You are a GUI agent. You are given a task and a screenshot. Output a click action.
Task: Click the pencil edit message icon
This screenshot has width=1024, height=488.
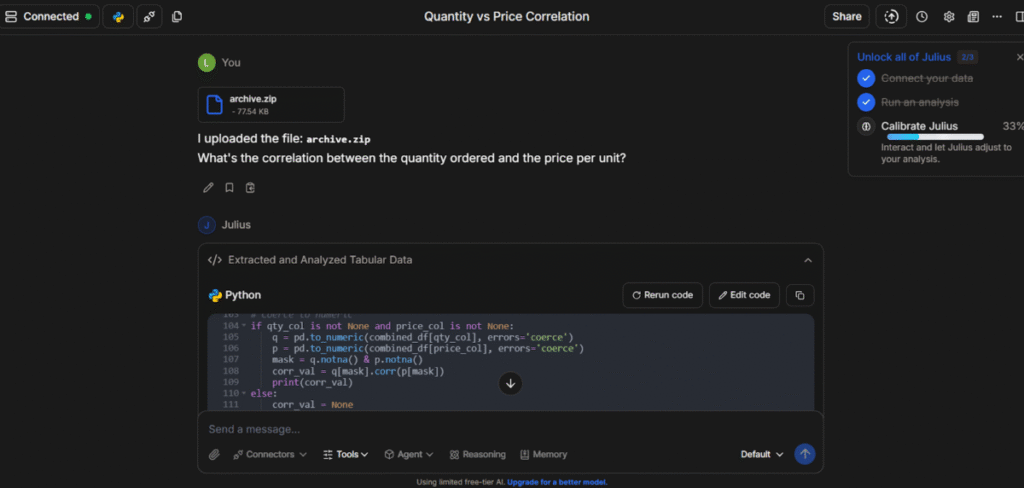pos(208,187)
